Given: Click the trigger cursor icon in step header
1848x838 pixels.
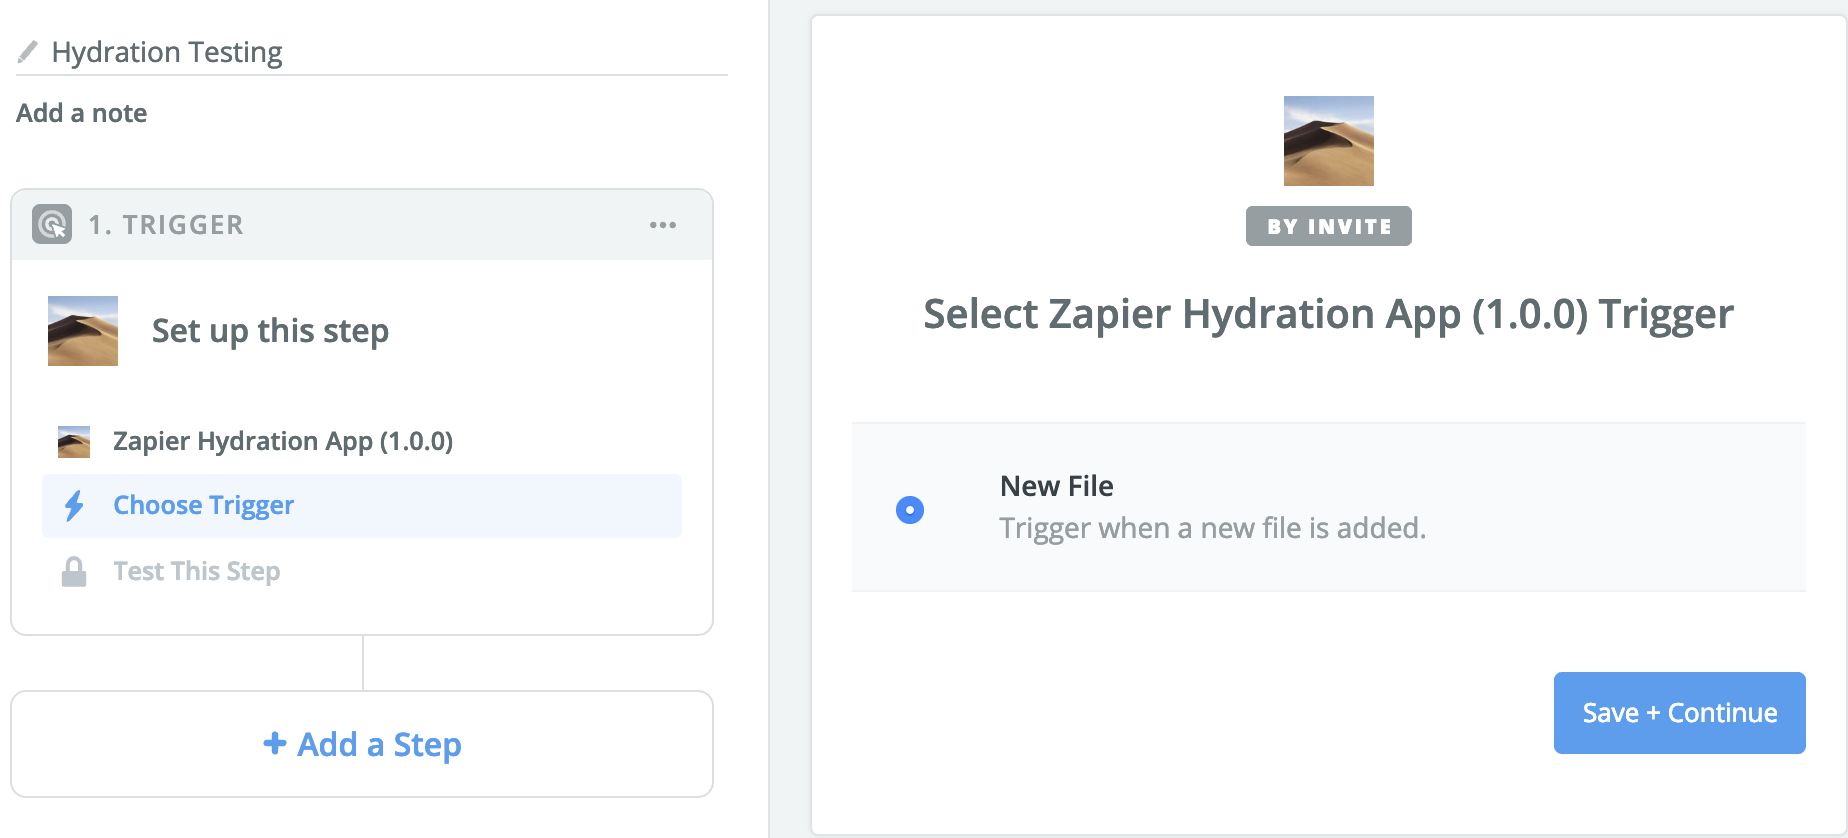Looking at the screenshot, I should (x=52, y=224).
